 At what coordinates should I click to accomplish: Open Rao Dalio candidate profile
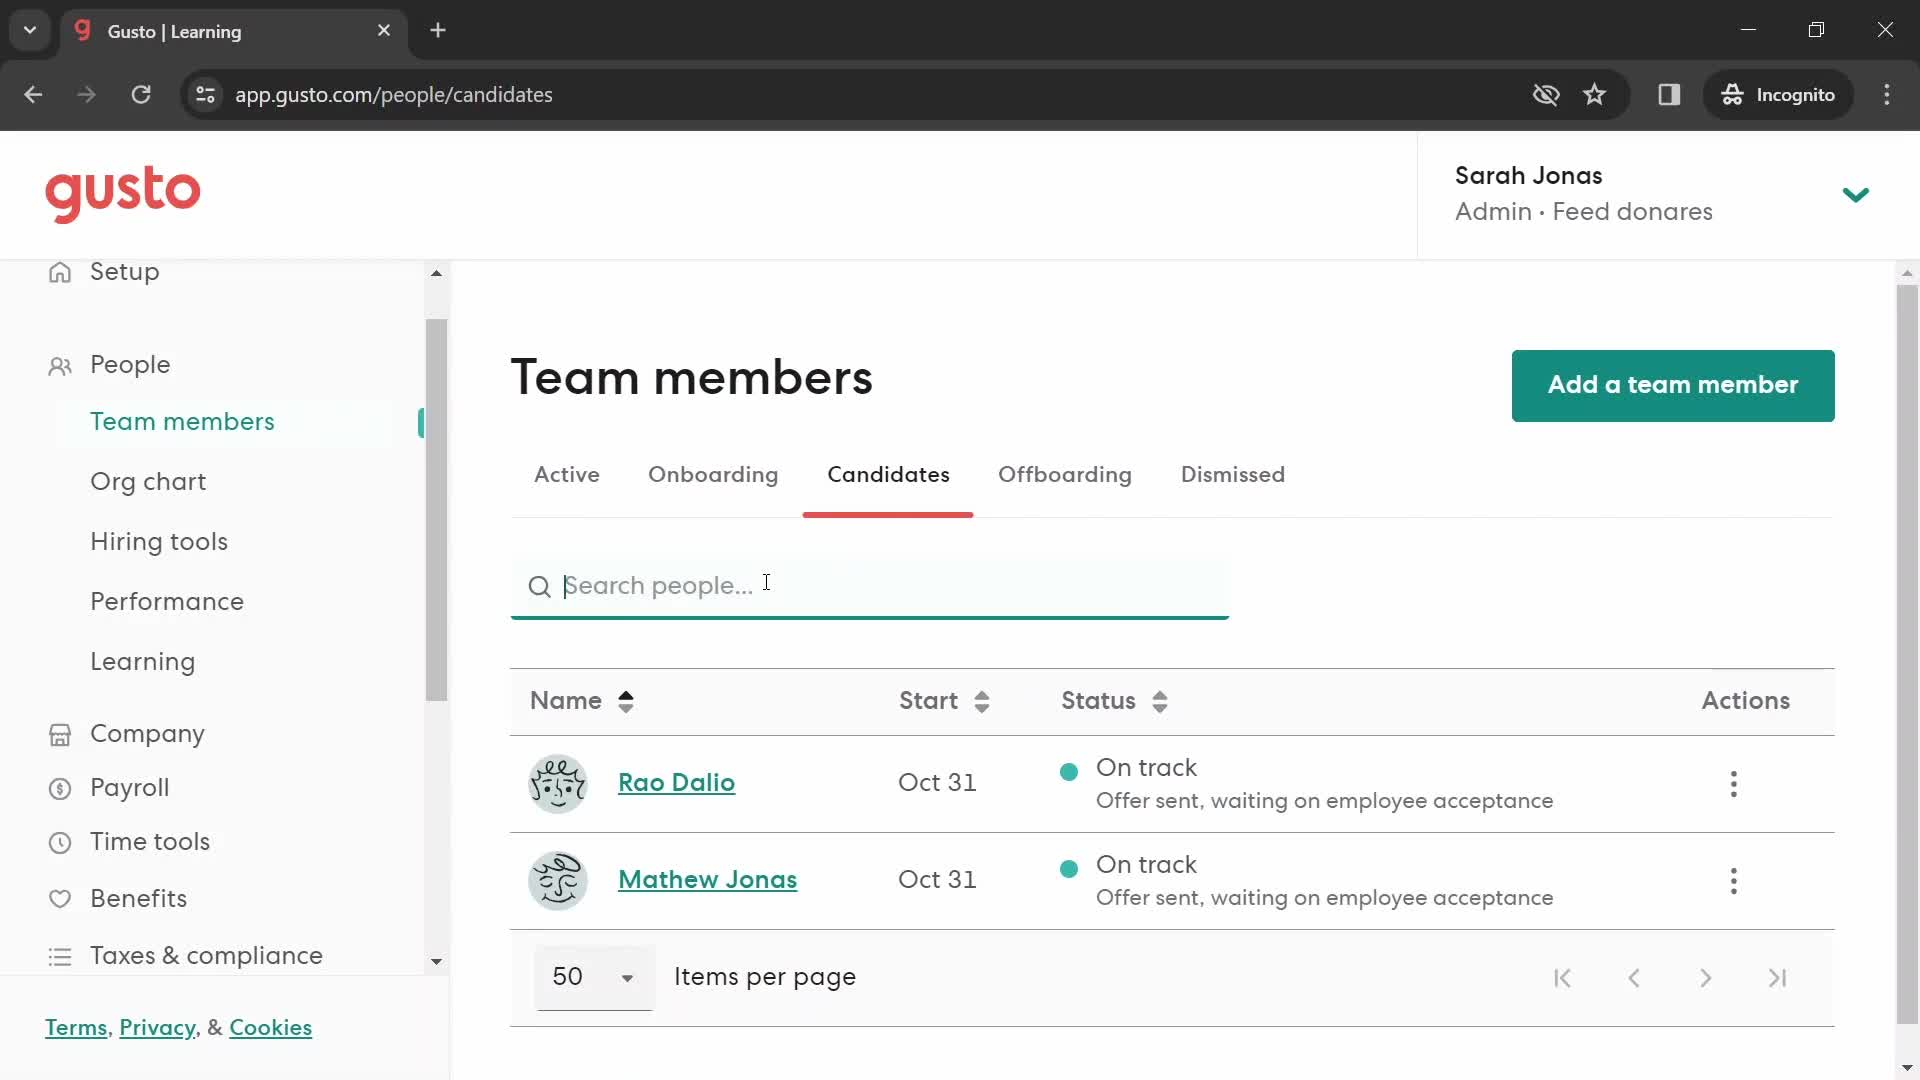click(x=676, y=782)
